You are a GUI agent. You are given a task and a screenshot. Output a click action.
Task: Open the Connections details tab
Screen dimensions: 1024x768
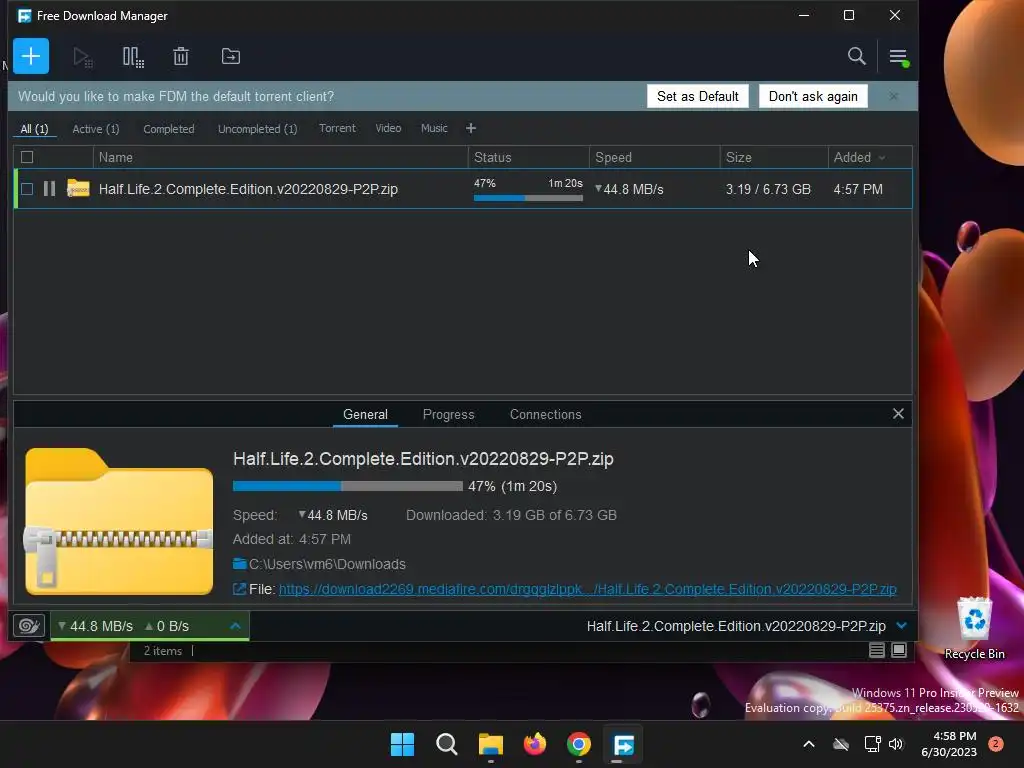[x=545, y=414]
